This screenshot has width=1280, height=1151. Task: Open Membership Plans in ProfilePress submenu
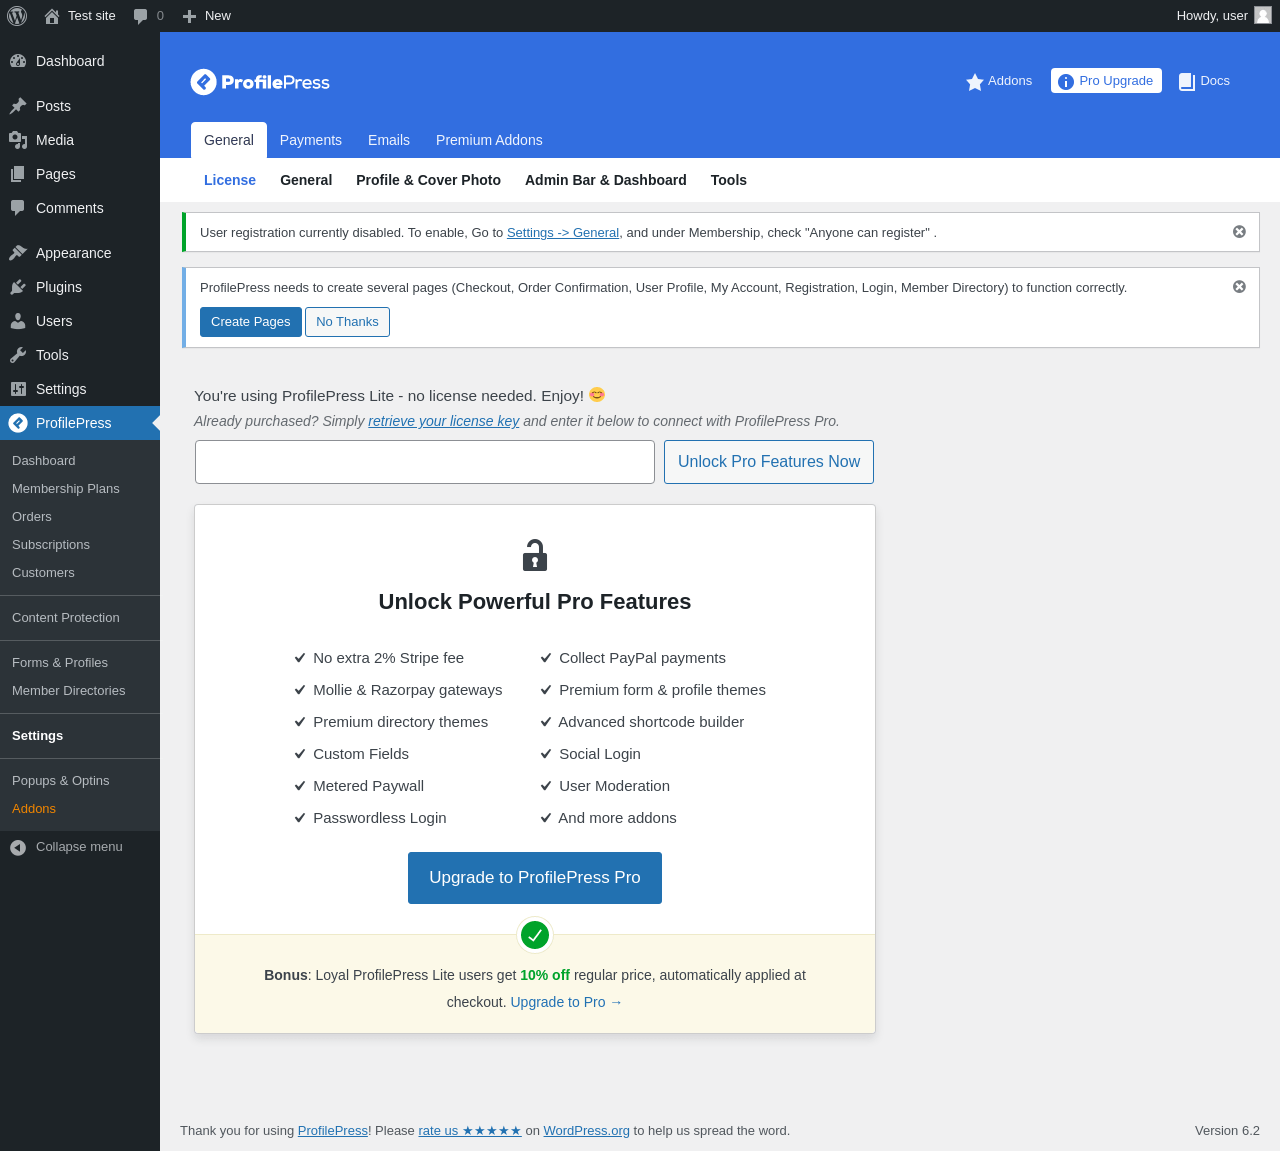66,489
